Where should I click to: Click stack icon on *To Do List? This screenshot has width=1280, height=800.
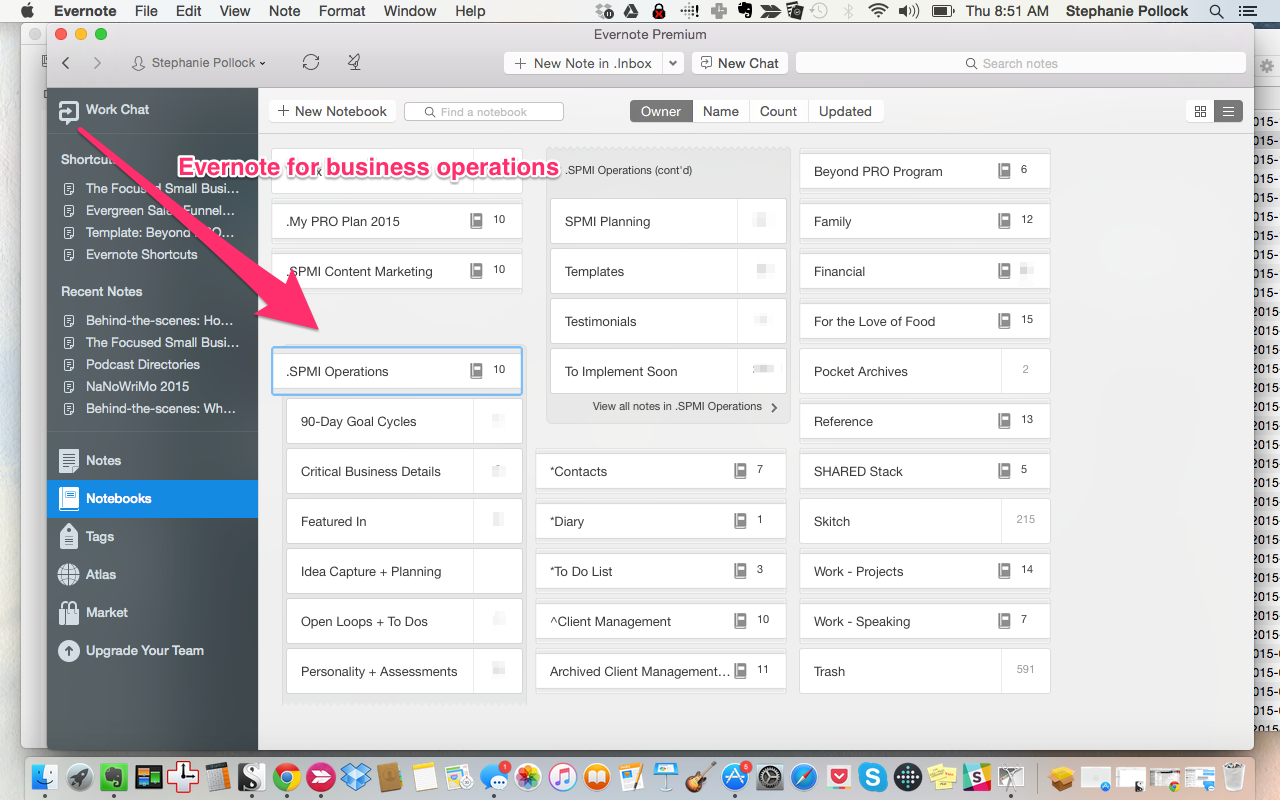(741, 571)
